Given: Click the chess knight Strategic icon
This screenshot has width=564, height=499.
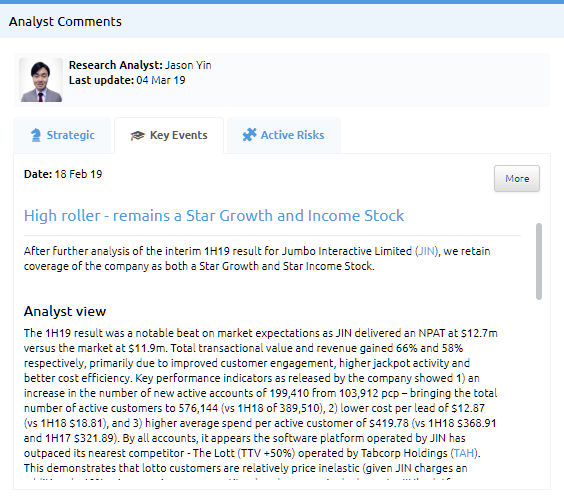Looking at the screenshot, I should click(36, 135).
